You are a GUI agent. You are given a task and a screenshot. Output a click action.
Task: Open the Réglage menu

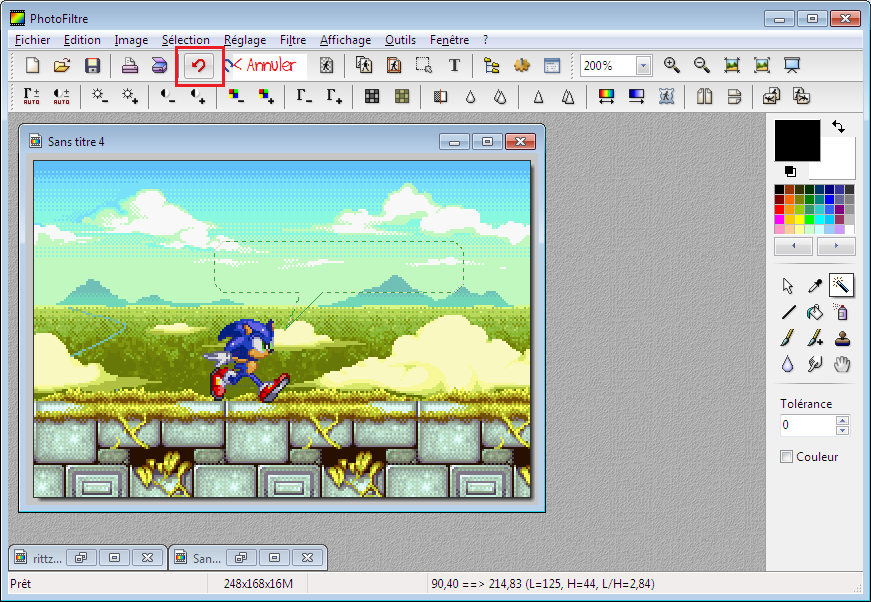[245, 40]
